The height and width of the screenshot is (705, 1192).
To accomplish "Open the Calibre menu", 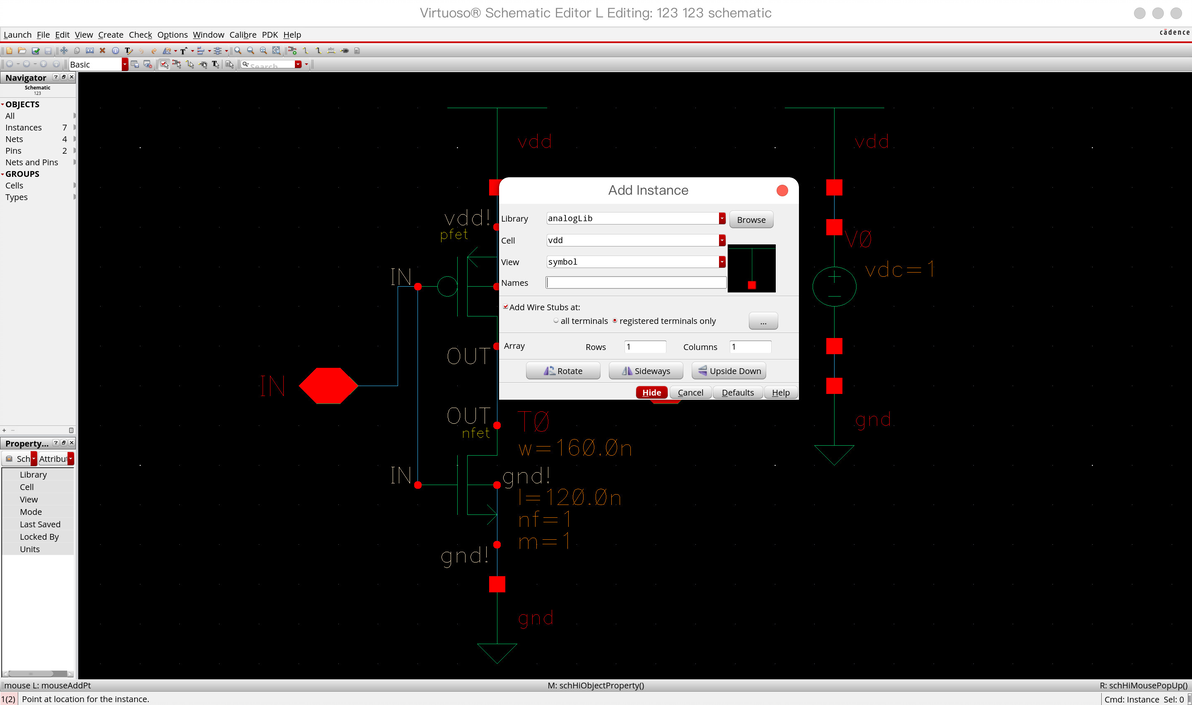I will (243, 34).
